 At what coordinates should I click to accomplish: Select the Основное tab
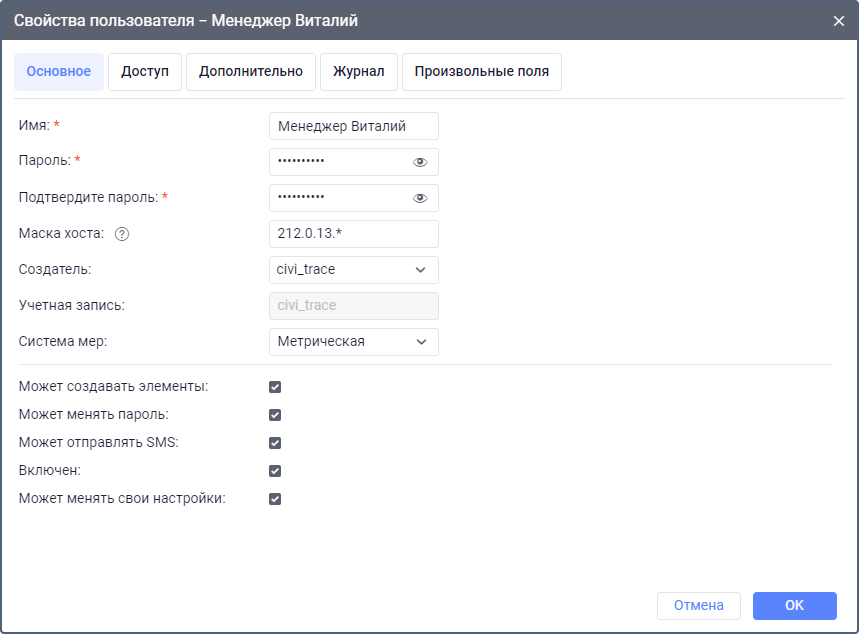pos(59,72)
